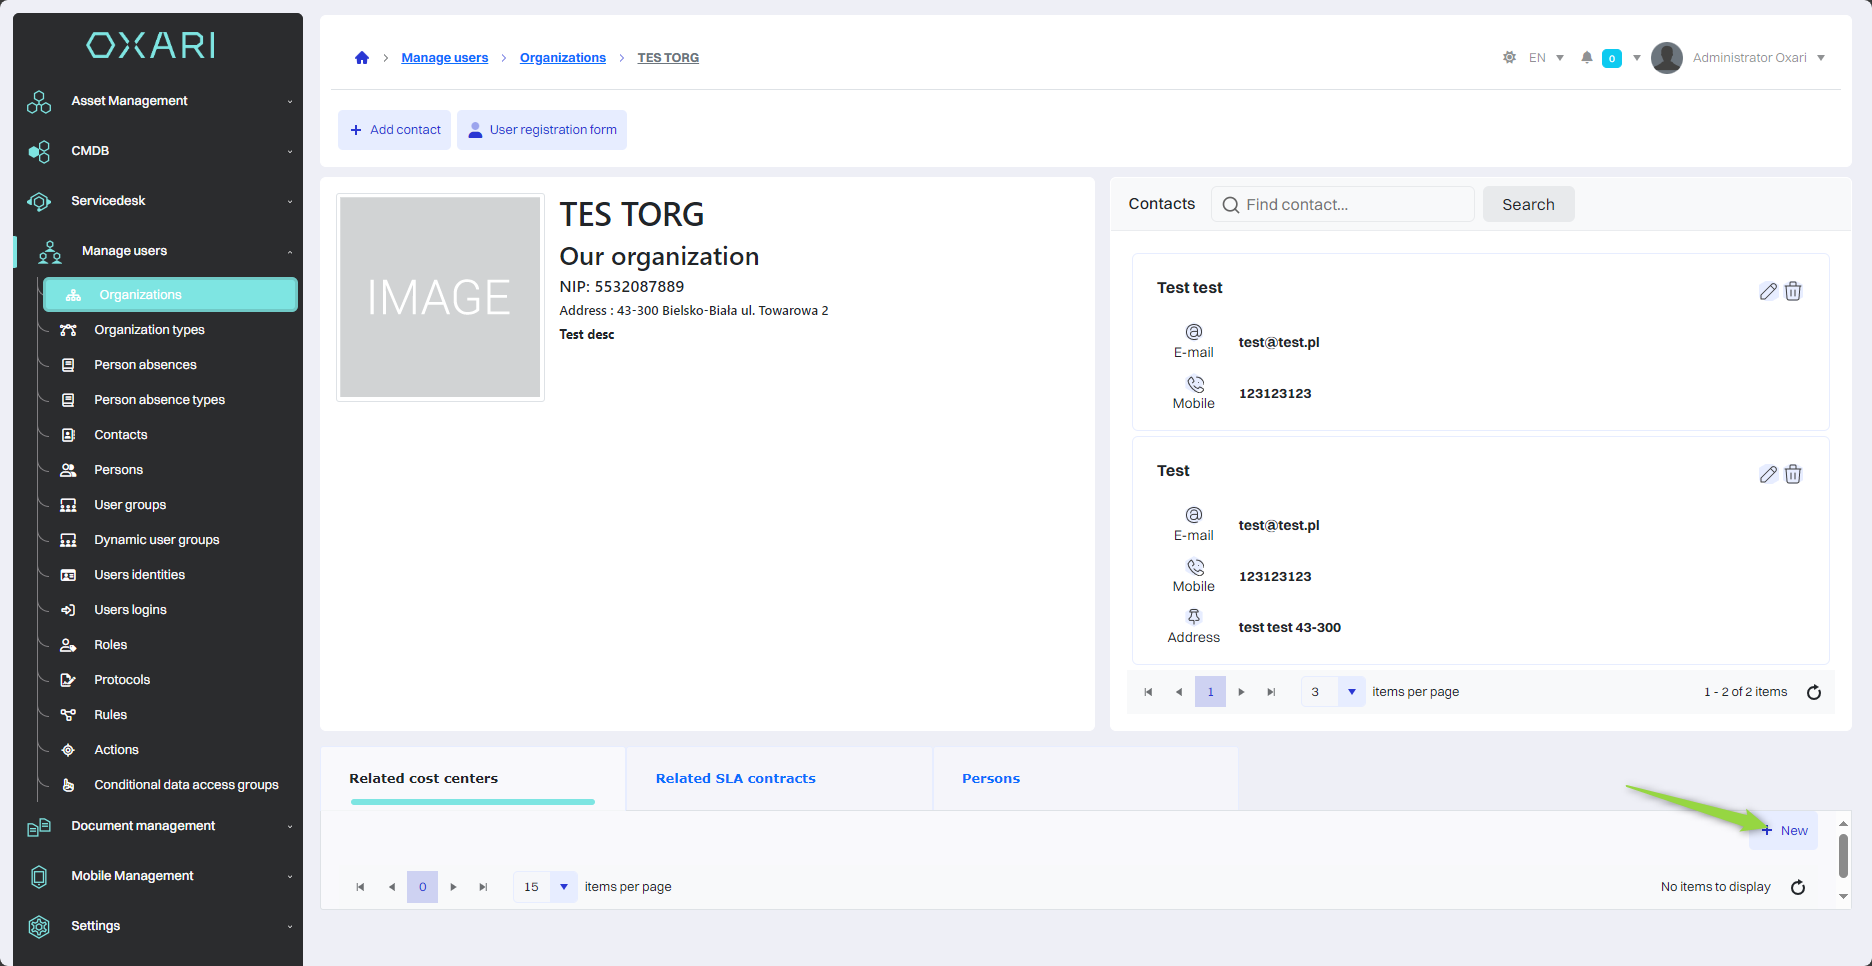The image size is (1872, 966).
Task: Click the Find contact search field
Action: tap(1345, 204)
